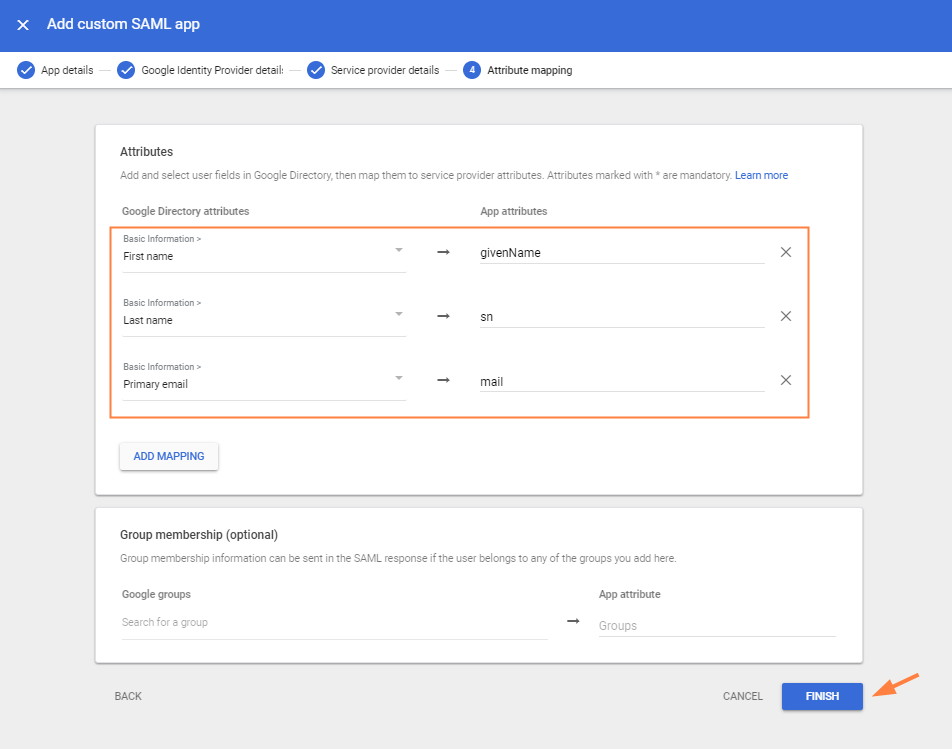Click the Service provider details step checkmark
The height and width of the screenshot is (749, 952).
(x=316, y=70)
